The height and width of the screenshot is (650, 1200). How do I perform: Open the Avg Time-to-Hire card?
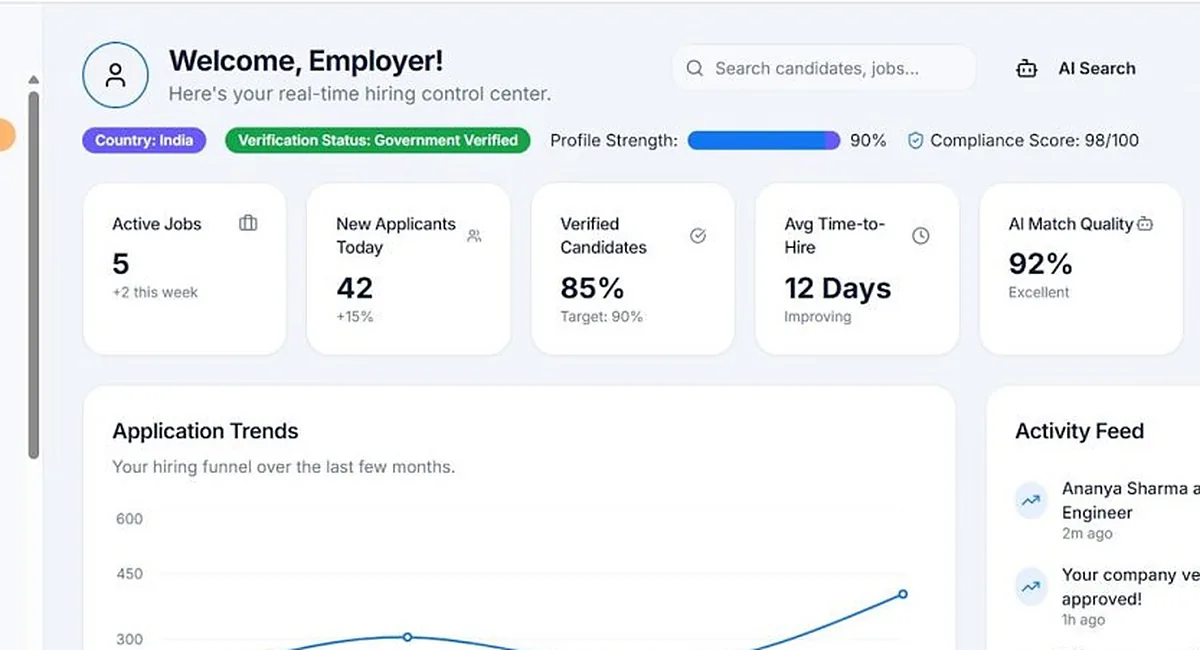tap(857, 269)
